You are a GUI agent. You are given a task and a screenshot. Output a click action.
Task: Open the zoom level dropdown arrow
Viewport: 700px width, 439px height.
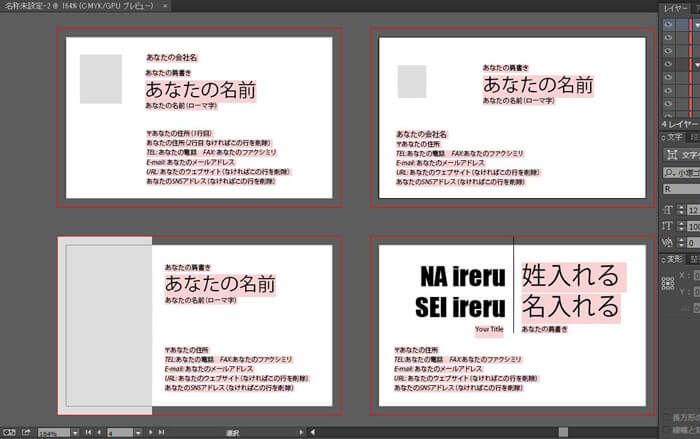pyautogui.click(x=75, y=433)
